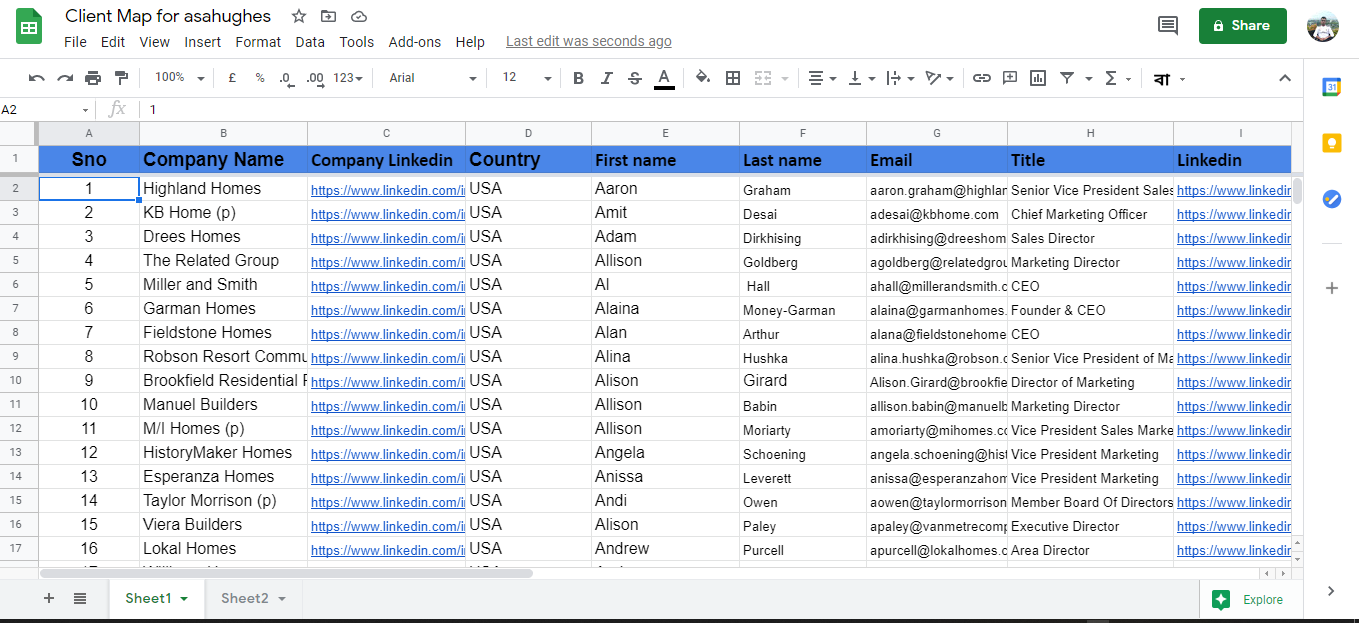Open Google Keep from side panel
This screenshot has width=1359, height=623.
click(1331, 142)
